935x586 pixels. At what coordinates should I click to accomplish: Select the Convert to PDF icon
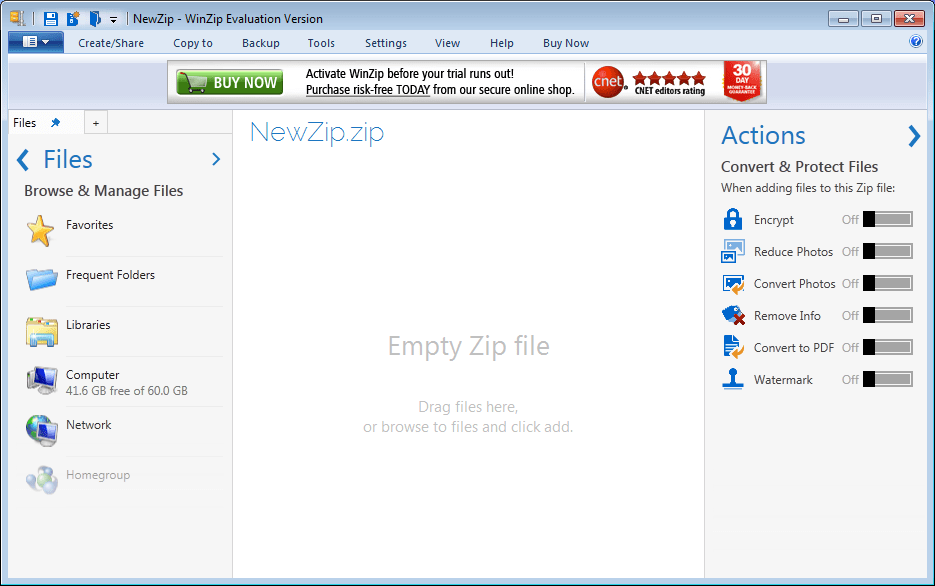tap(733, 347)
